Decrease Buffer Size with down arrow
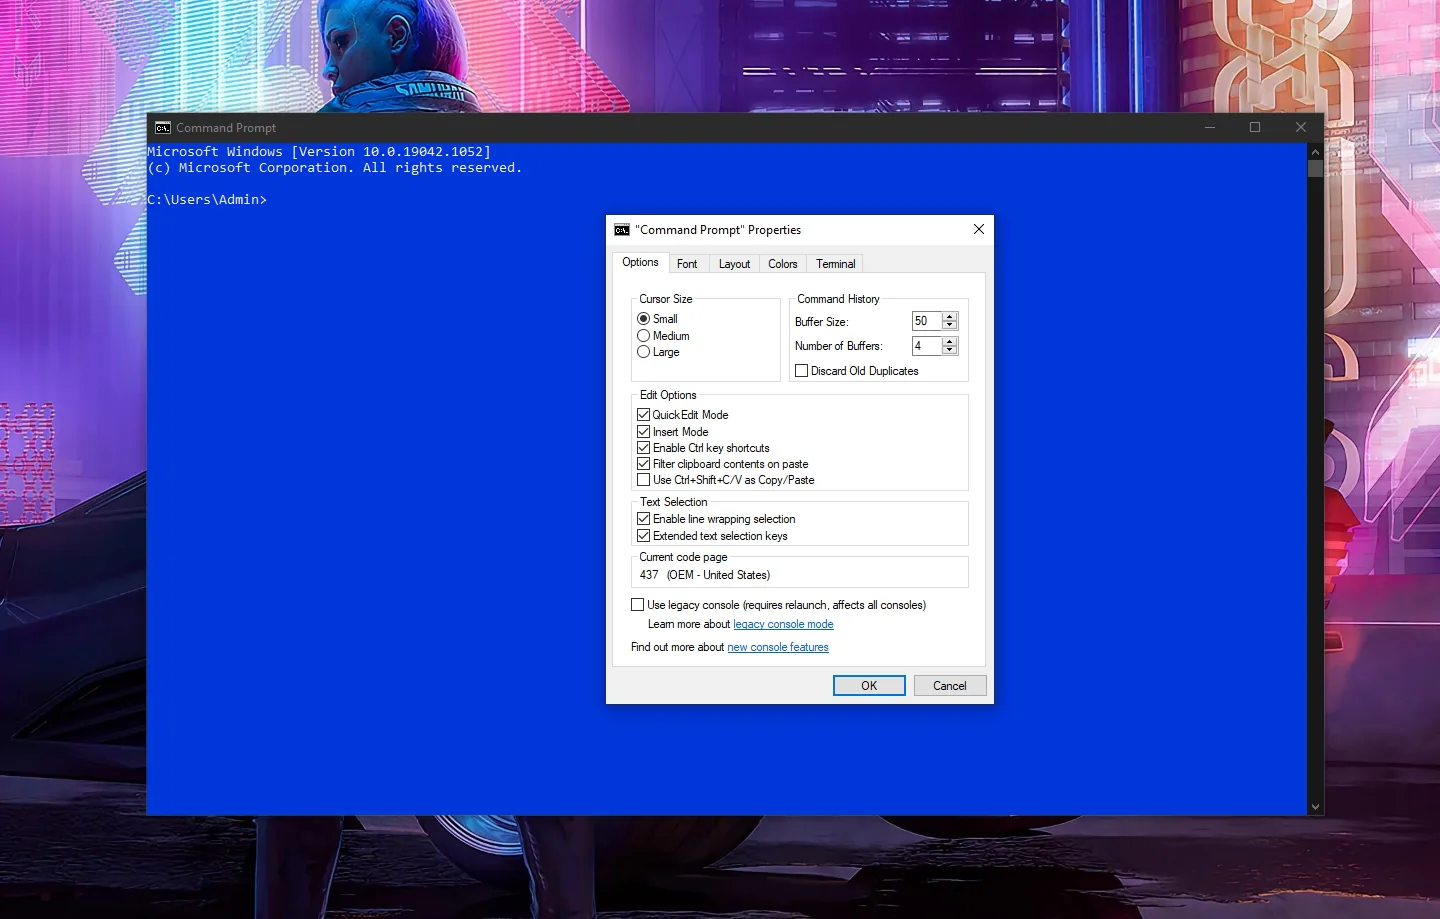The height and width of the screenshot is (919, 1440). click(x=950, y=326)
